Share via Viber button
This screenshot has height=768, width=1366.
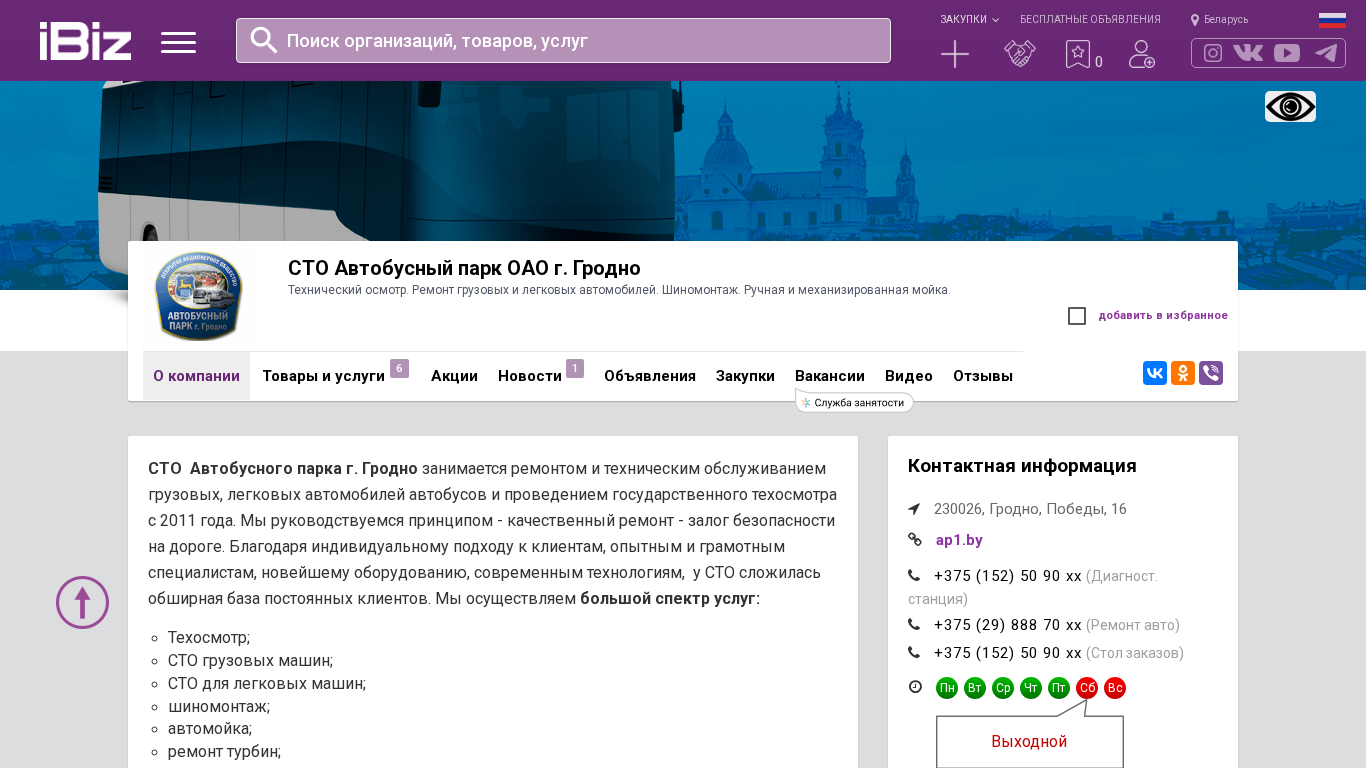[x=1211, y=373]
